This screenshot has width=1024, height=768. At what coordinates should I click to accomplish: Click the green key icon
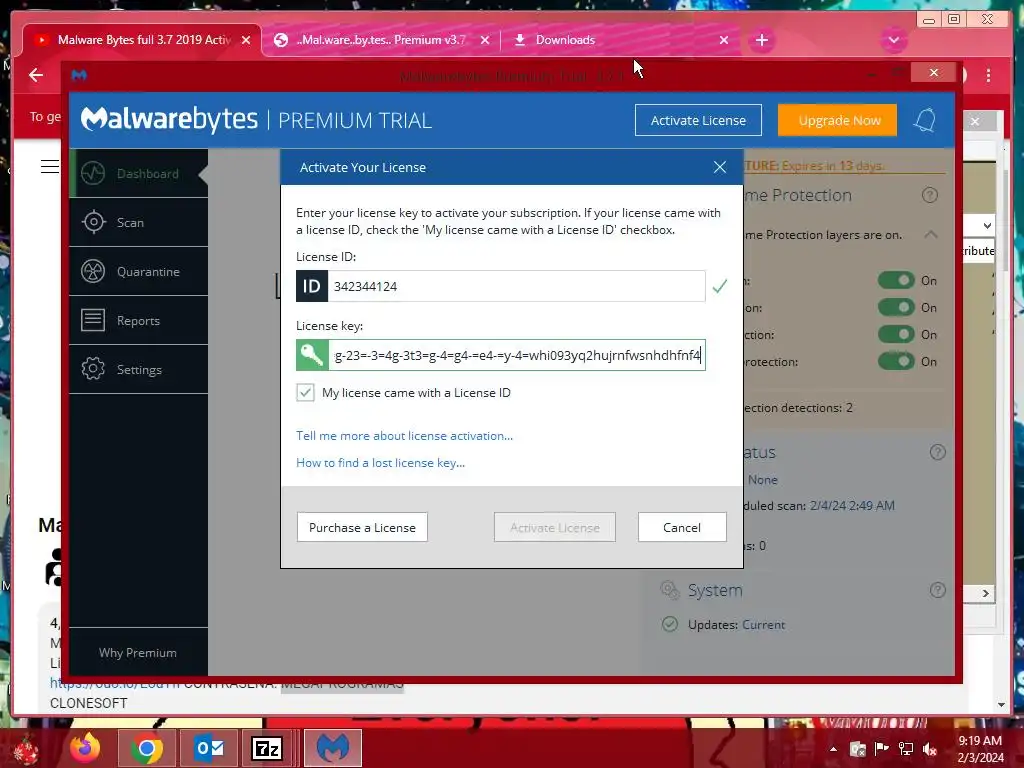coord(312,355)
